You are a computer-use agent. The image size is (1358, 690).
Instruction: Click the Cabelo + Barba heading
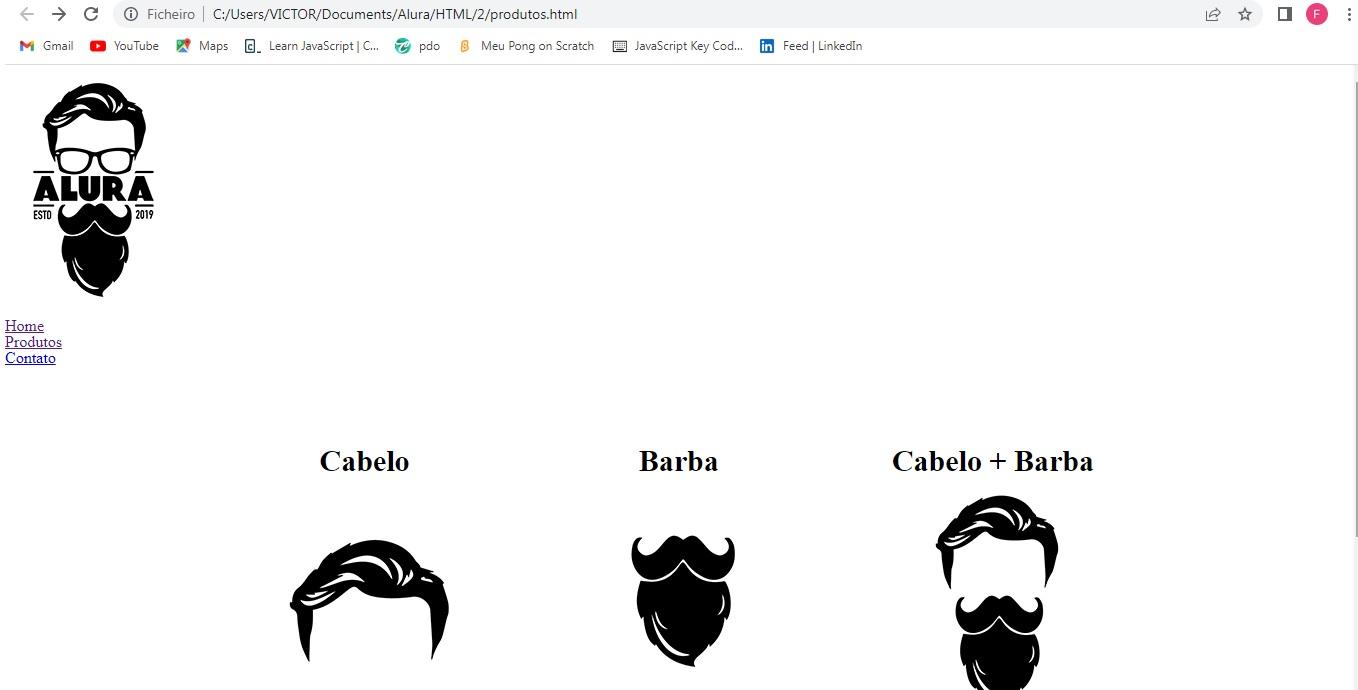(x=992, y=461)
